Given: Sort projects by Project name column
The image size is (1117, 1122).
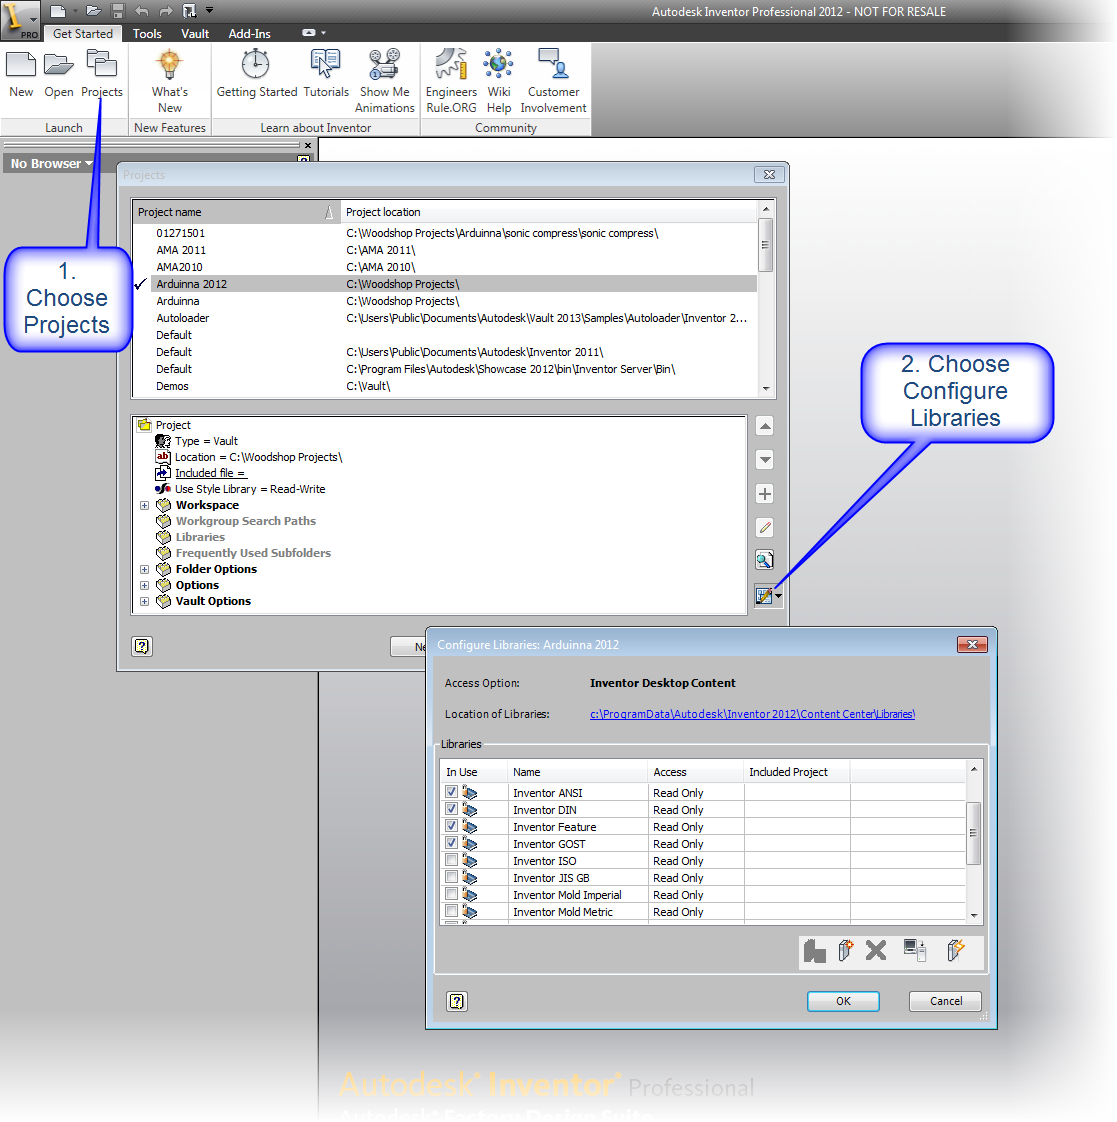Looking at the screenshot, I should pyautogui.click(x=236, y=212).
